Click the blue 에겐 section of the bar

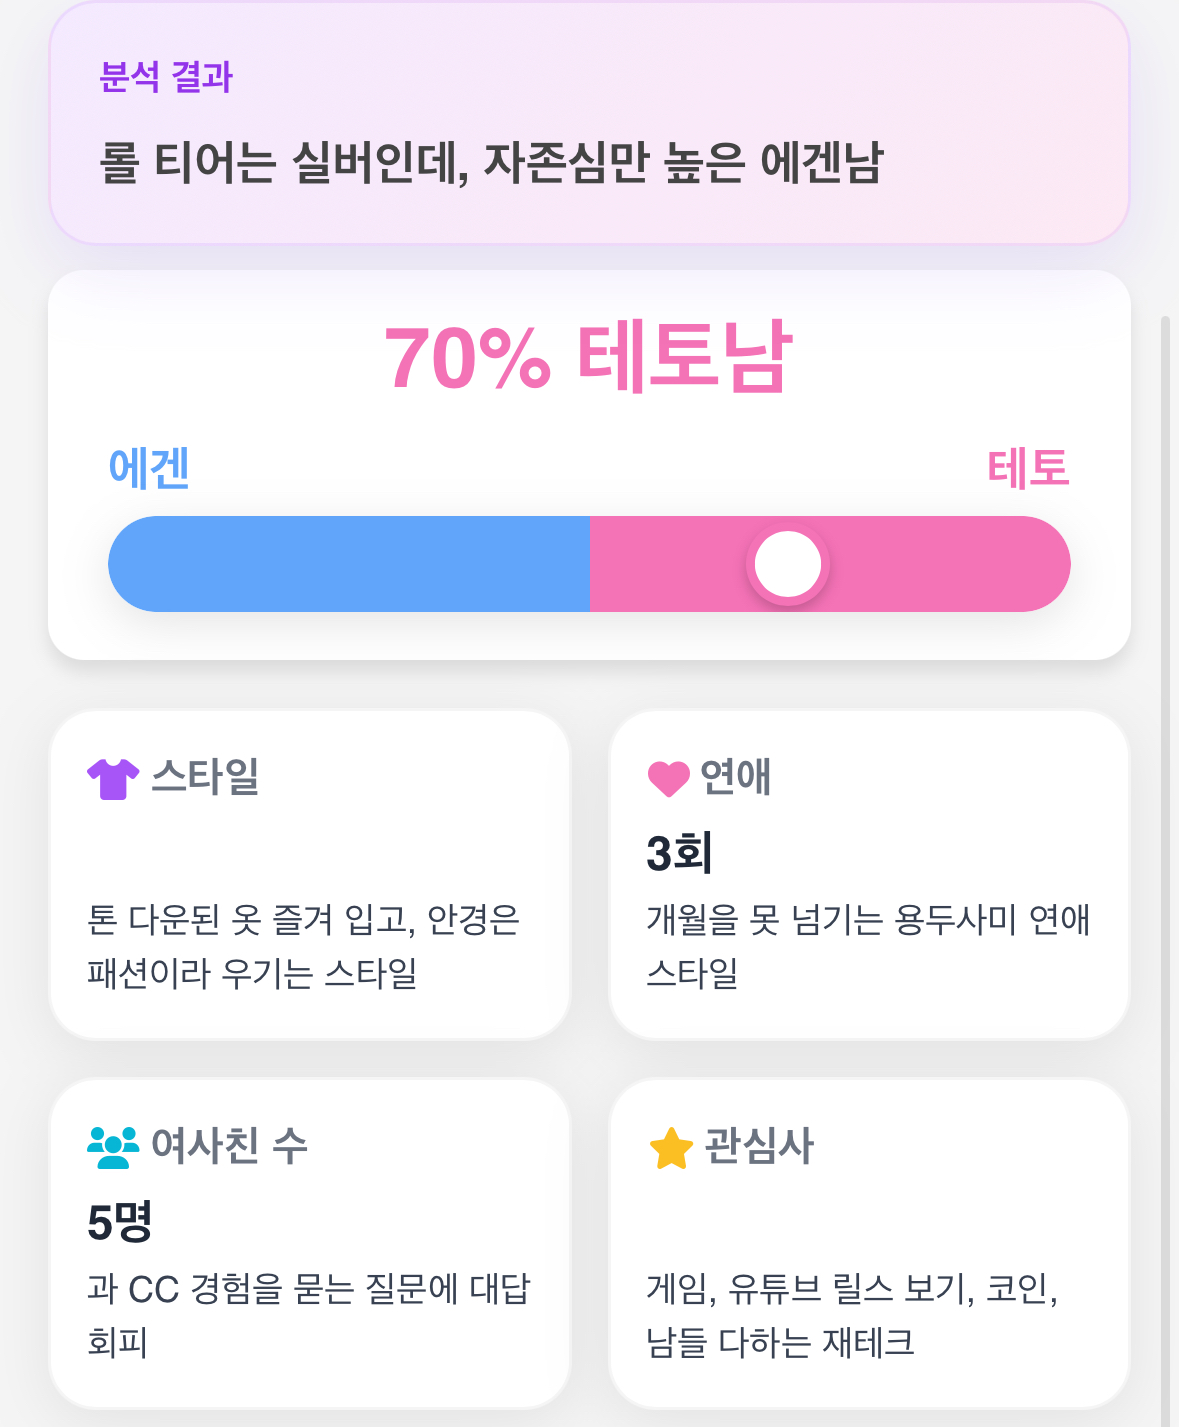(x=349, y=564)
